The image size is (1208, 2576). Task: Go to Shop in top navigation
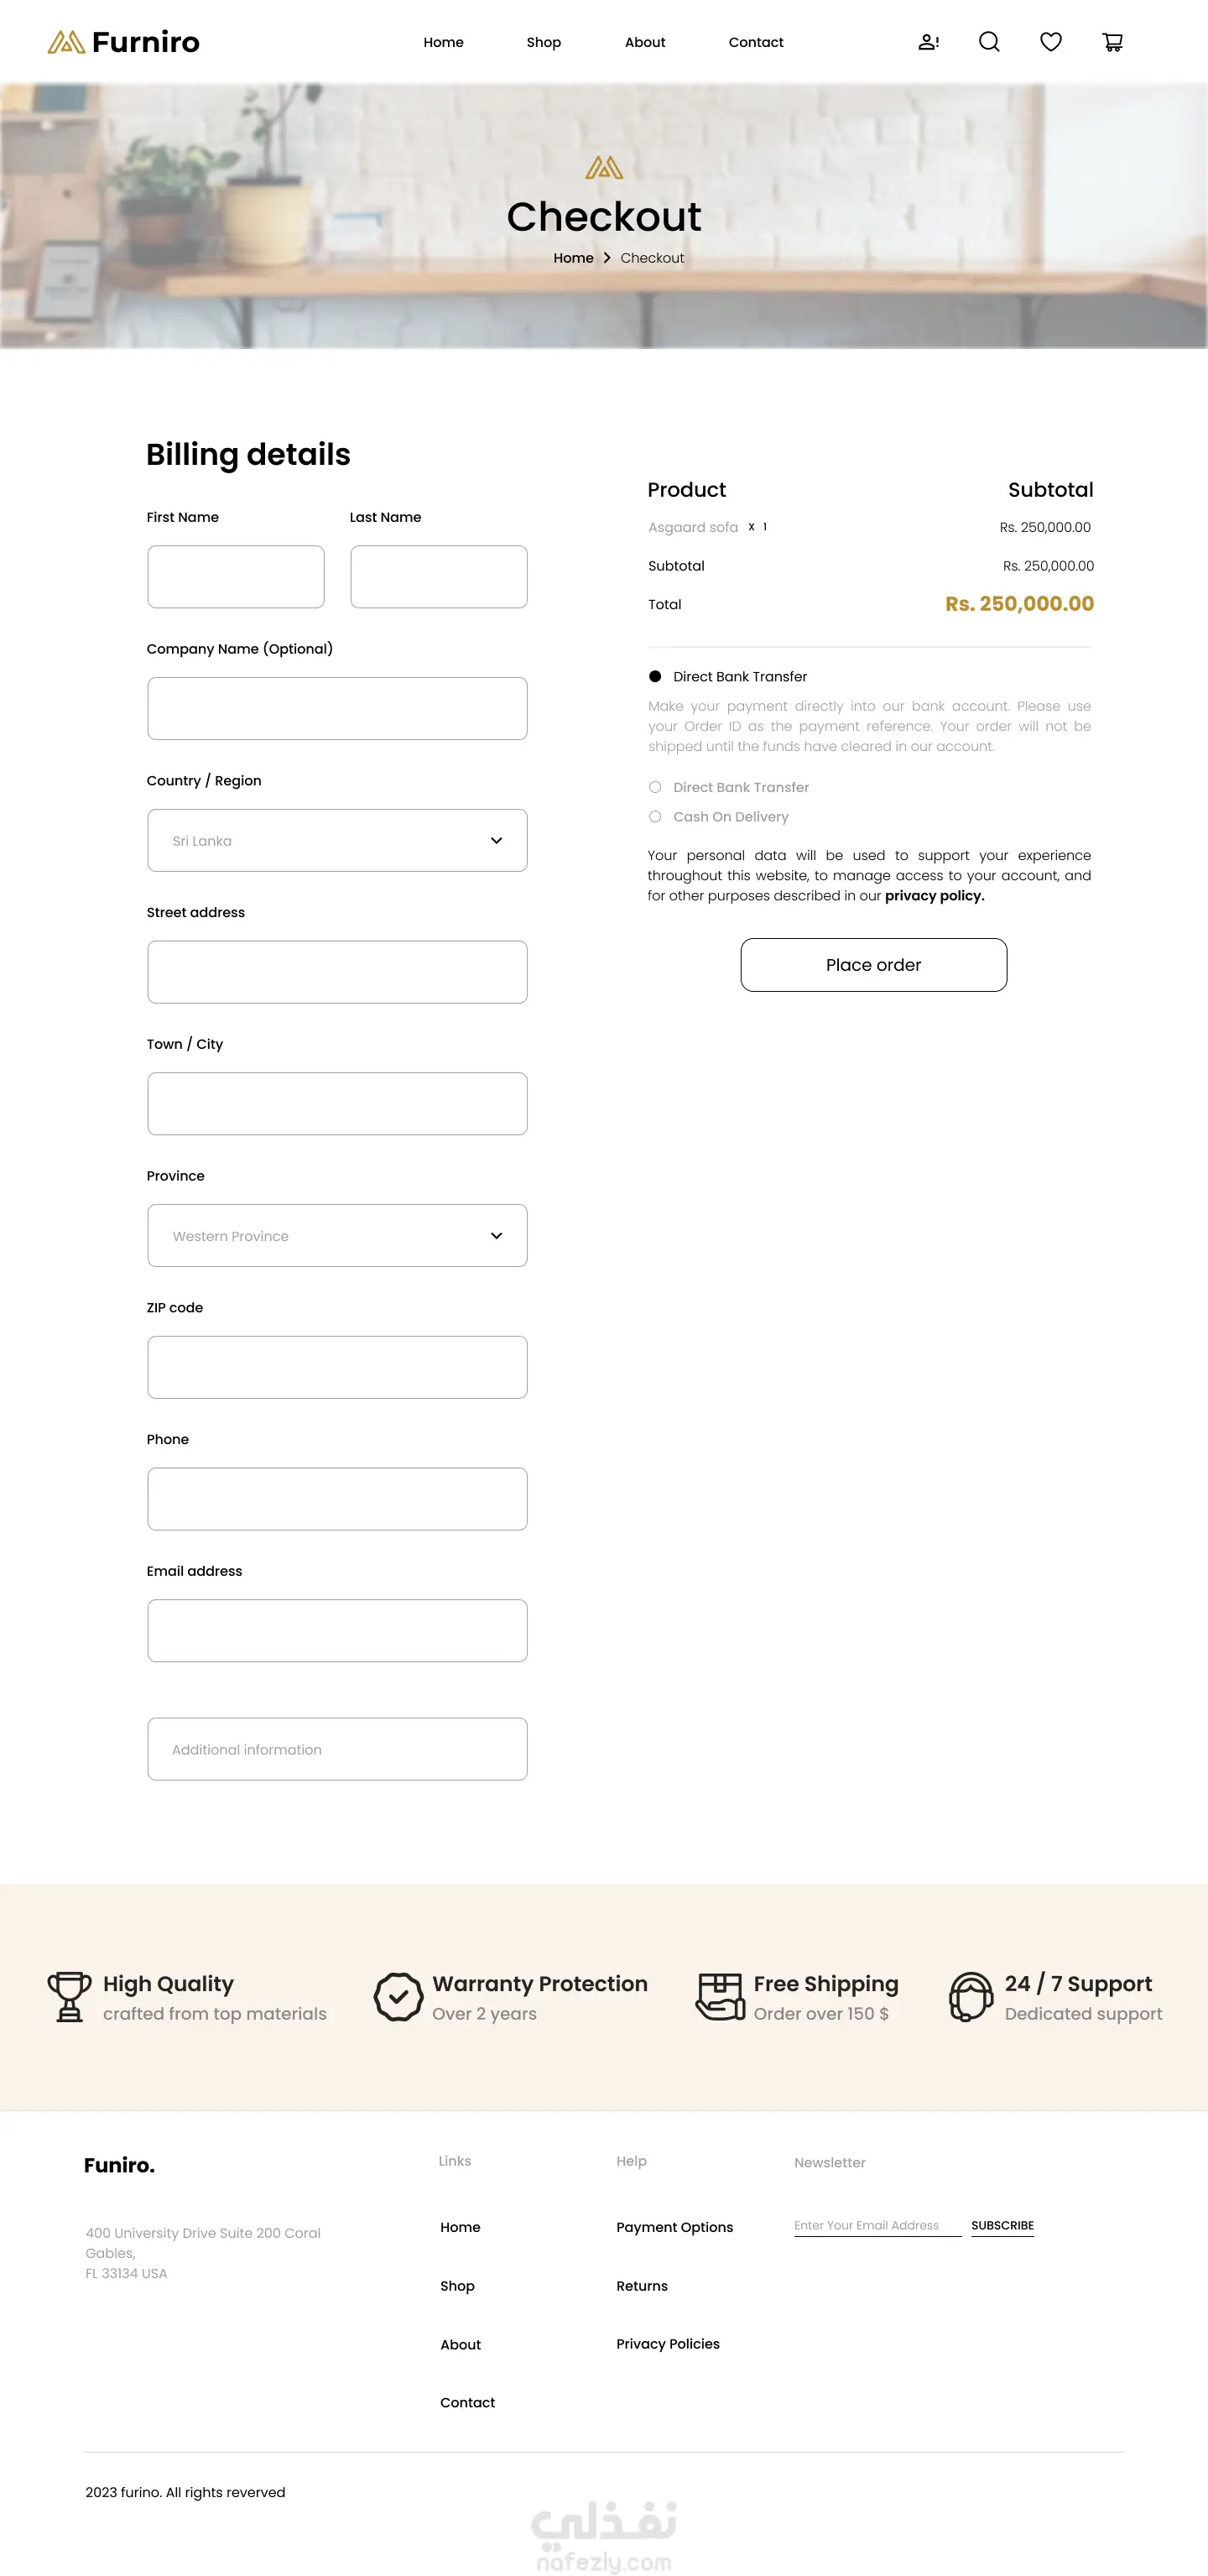[x=543, y=42]
